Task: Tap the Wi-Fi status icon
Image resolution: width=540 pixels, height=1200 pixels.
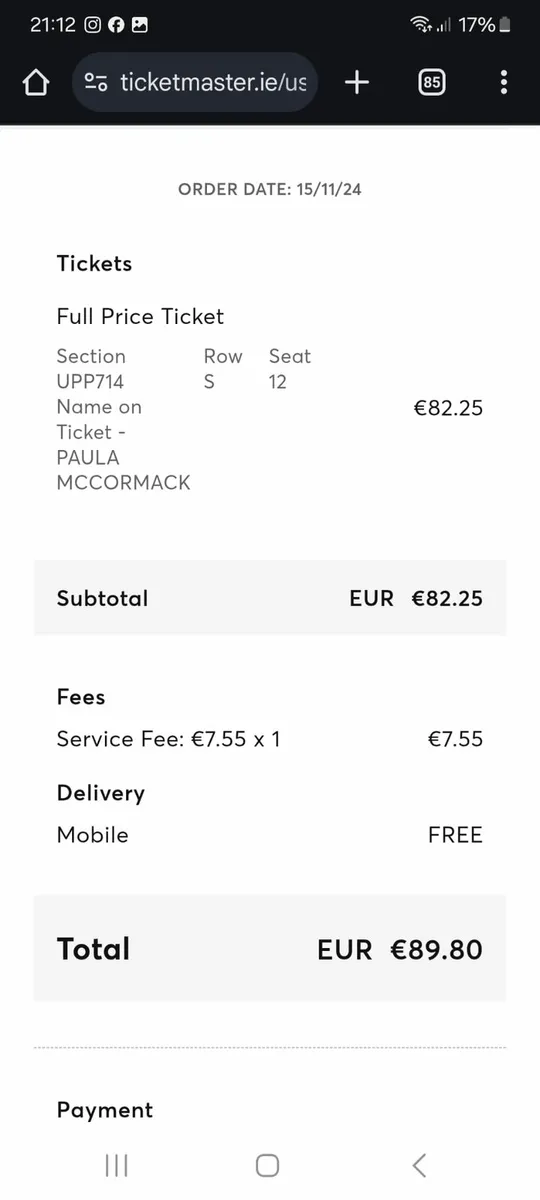Action: (x=420, y=25)
